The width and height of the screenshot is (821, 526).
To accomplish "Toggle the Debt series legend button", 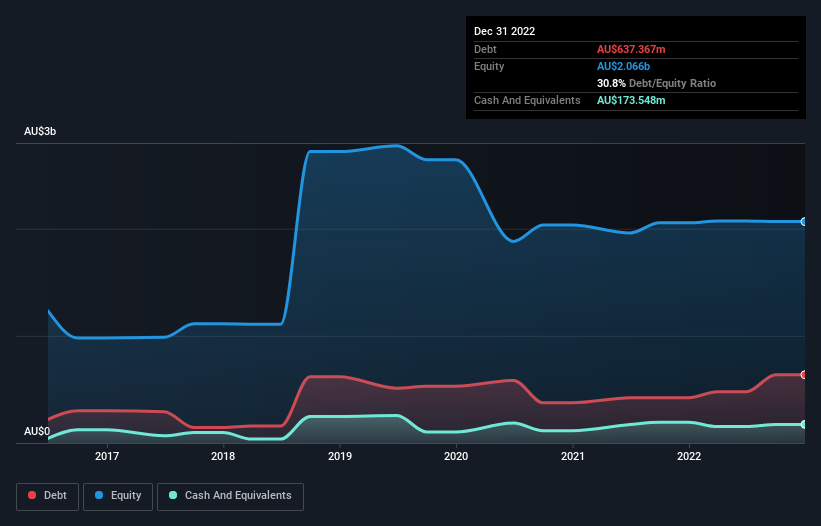I will point(48,496).
